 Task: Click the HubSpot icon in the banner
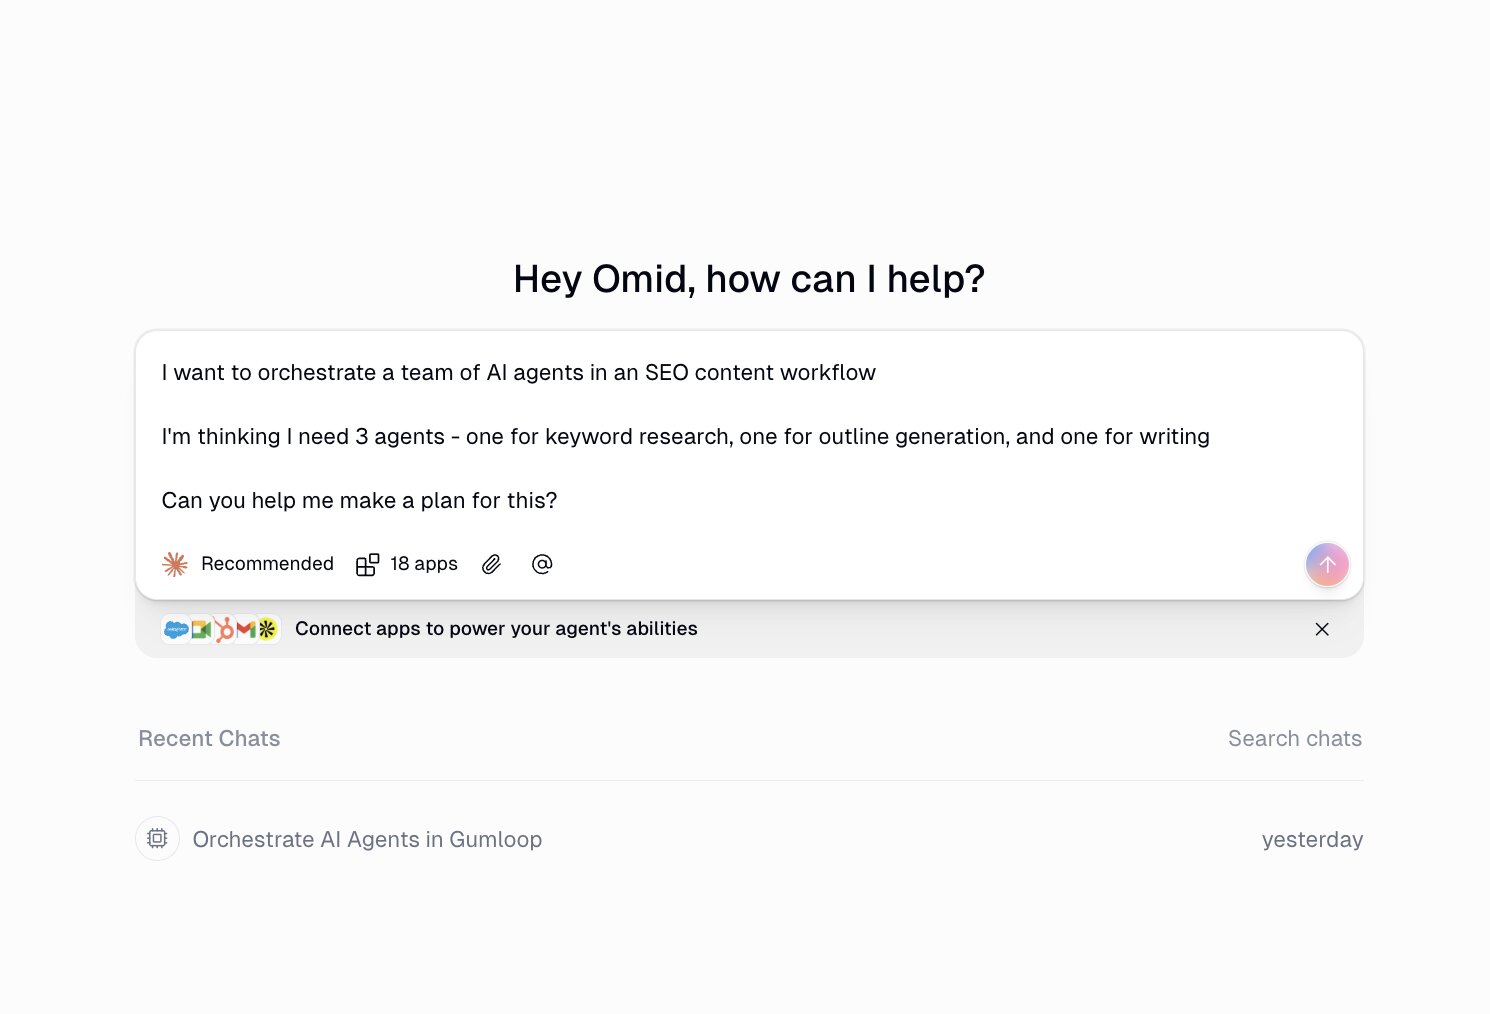coord(222,628)
